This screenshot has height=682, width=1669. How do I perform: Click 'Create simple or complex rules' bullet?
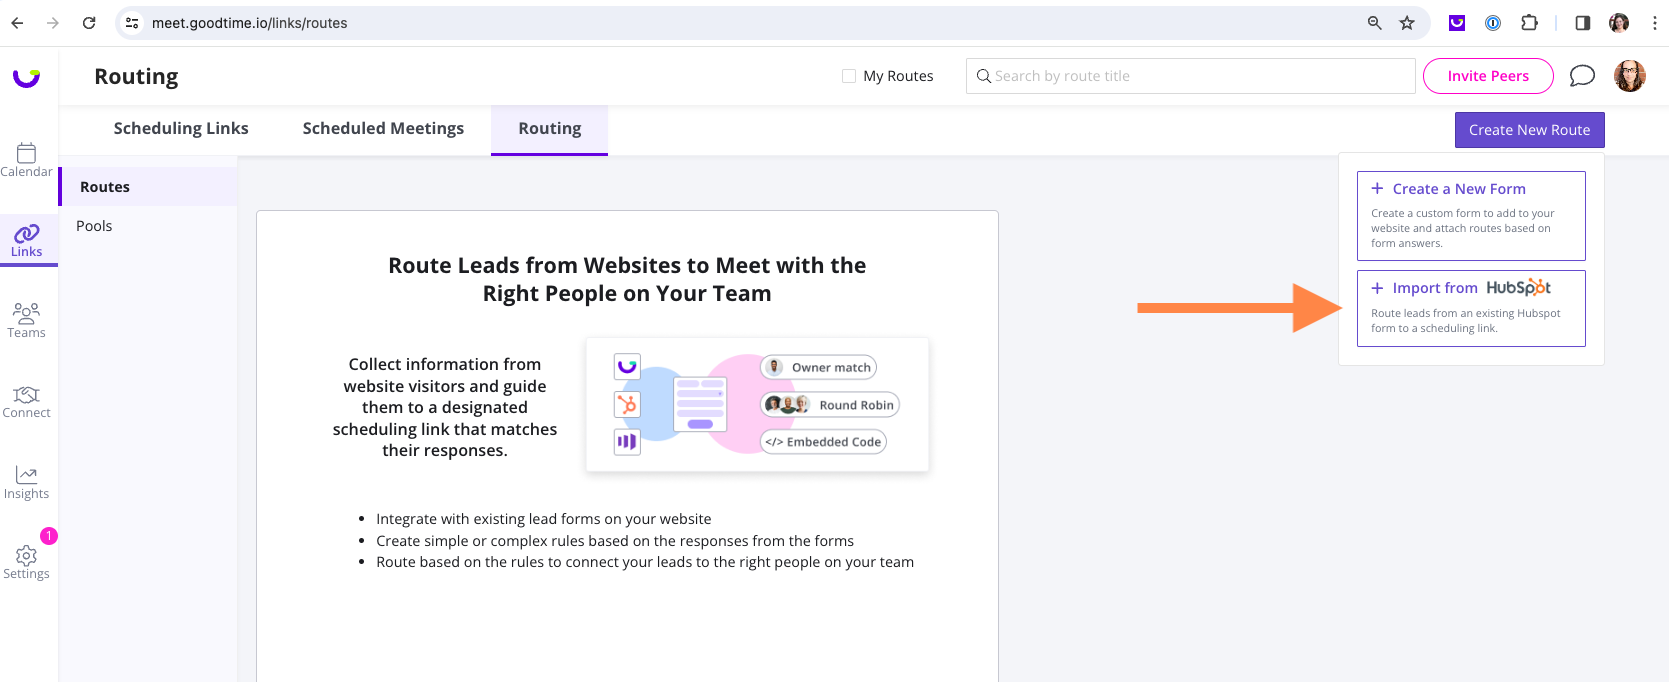[x=615, y=541]
